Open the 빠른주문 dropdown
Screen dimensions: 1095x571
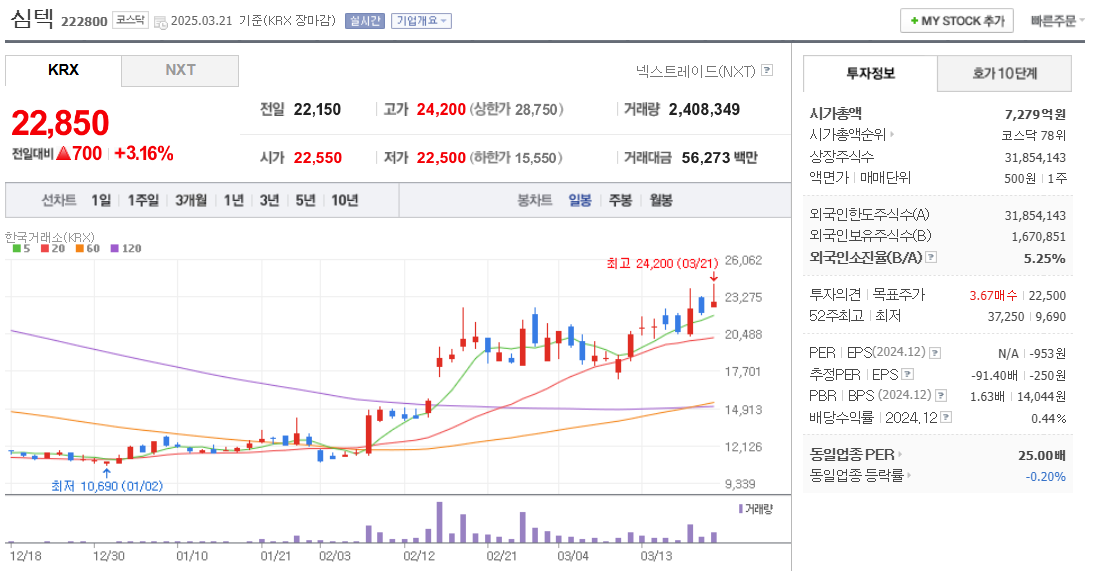pyautogui.click(x=1057, y=21)
